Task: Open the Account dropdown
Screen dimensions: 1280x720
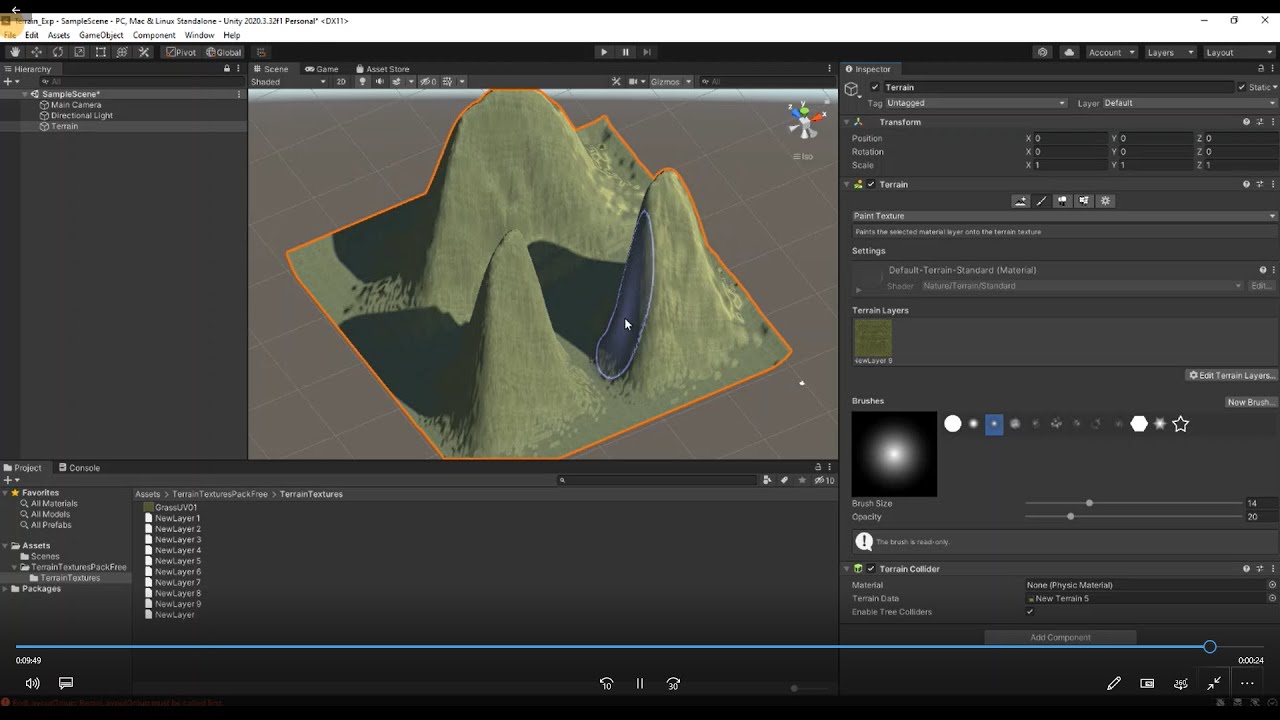Action: [x=1111, y=52]
